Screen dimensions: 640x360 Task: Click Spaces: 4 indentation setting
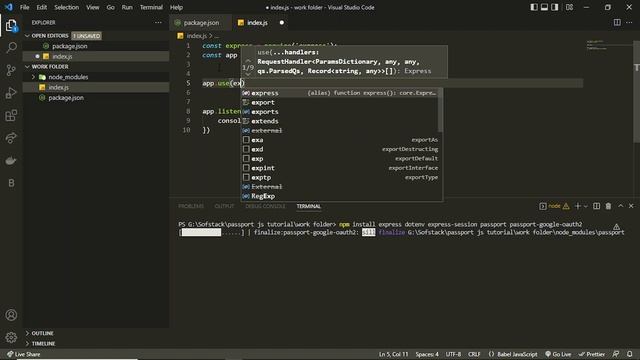tap(427, 354)
